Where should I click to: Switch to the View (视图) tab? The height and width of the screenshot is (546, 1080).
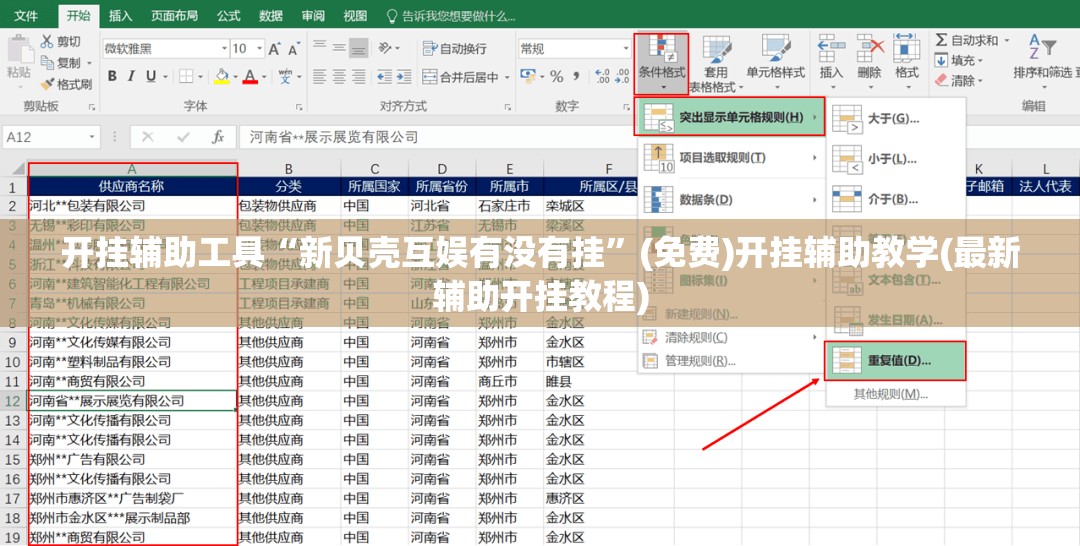[355, 15]
